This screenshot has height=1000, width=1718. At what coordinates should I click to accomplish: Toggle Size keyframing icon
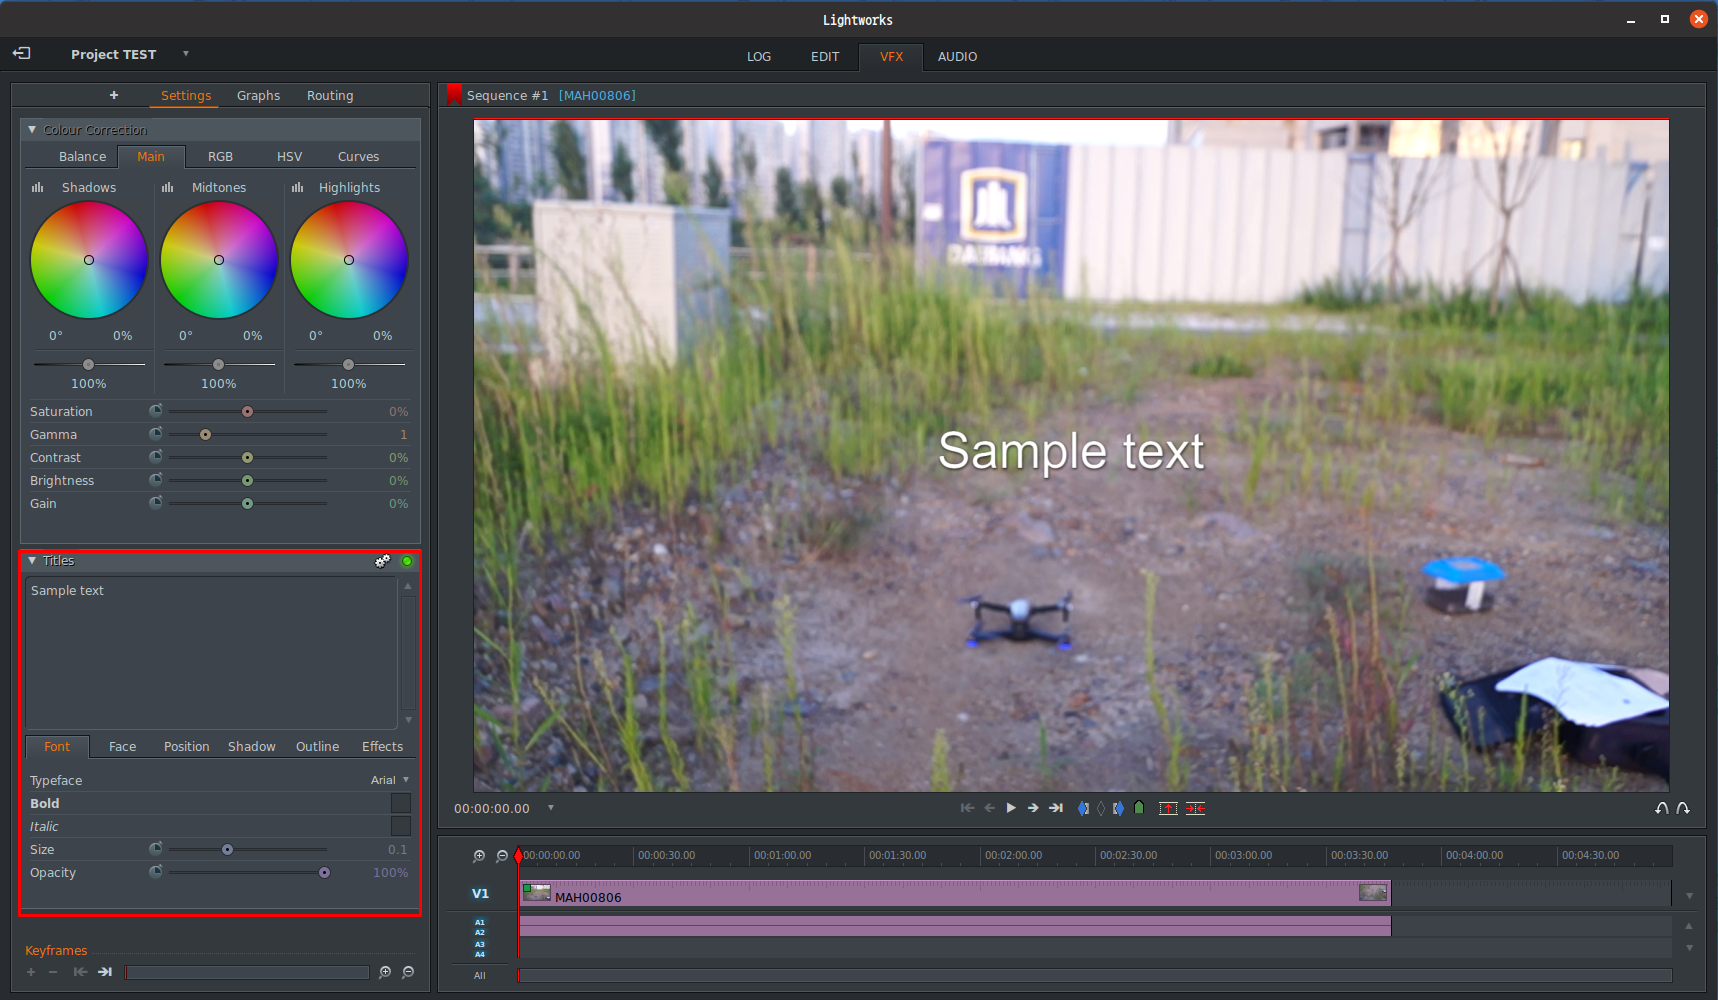[x=156, y=849]
